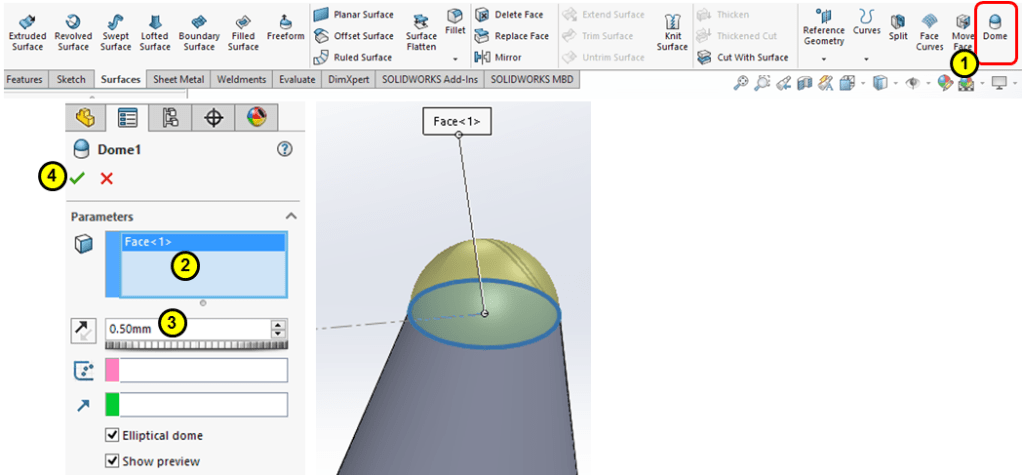
Task: Click the Delete Face tool
Action: [511, 15]
